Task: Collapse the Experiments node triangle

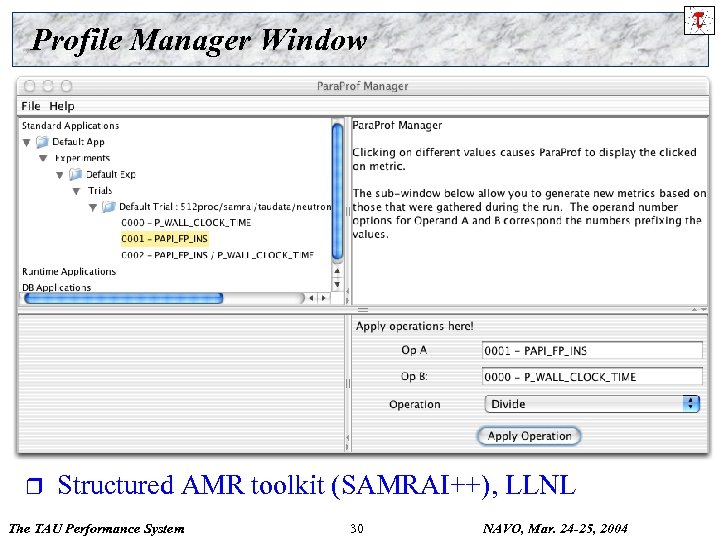Action: coord(43,158)
